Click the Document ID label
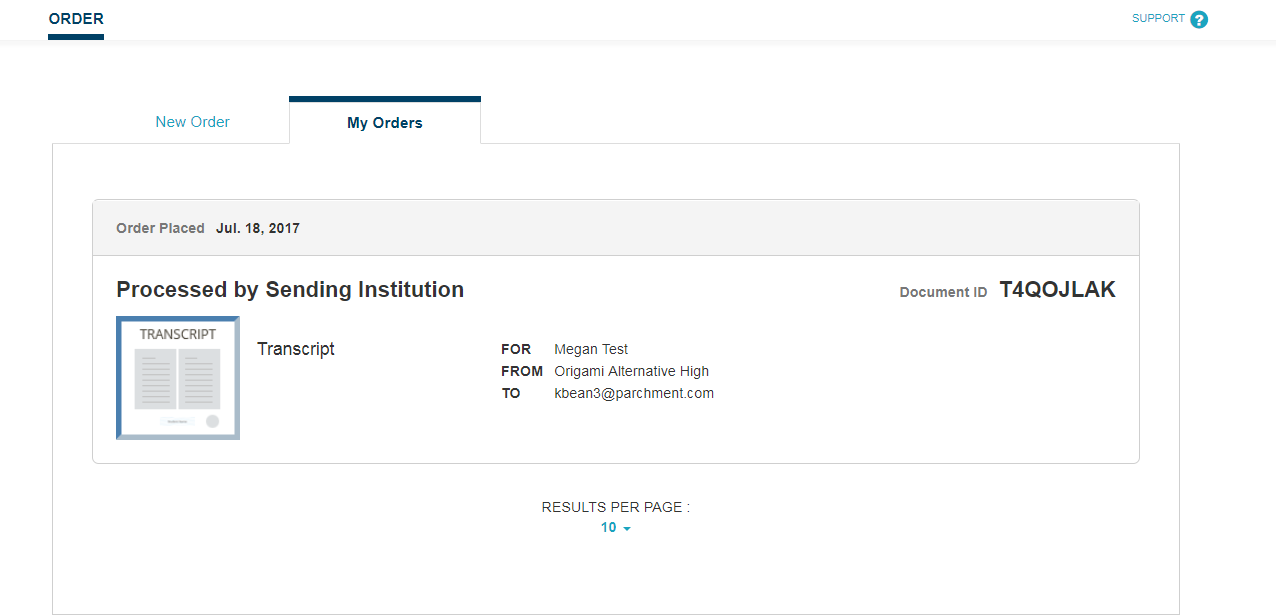This screenshot has height=615, width=1276. [943, 292]
